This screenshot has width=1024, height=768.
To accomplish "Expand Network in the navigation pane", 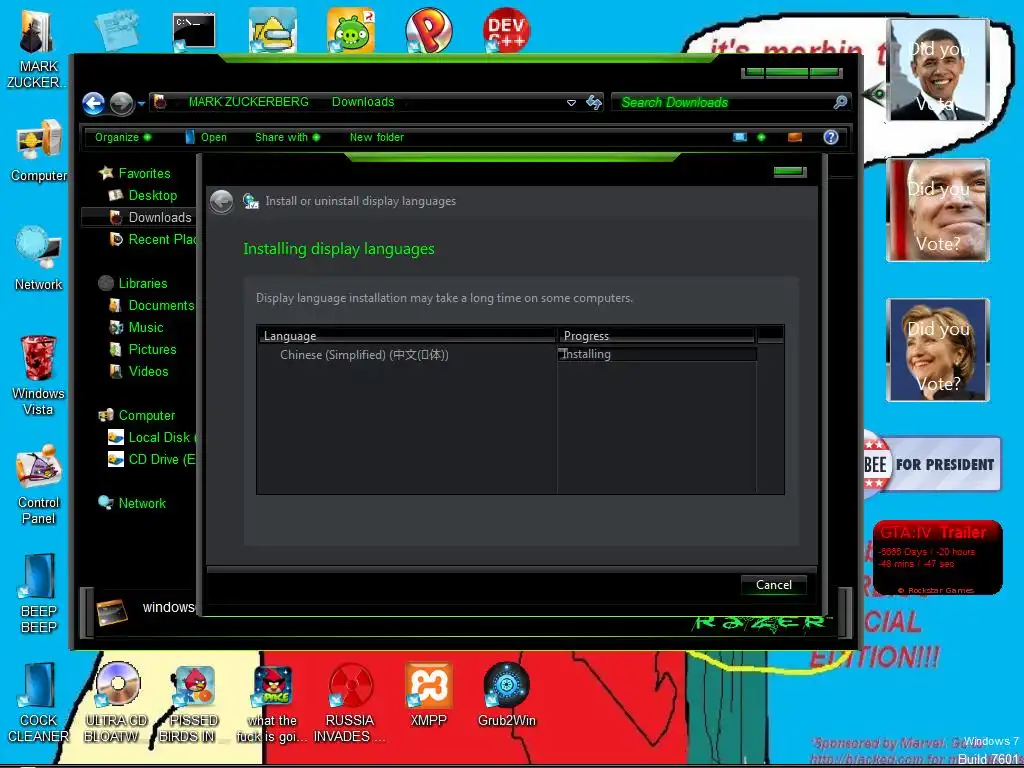I will 133,504.
